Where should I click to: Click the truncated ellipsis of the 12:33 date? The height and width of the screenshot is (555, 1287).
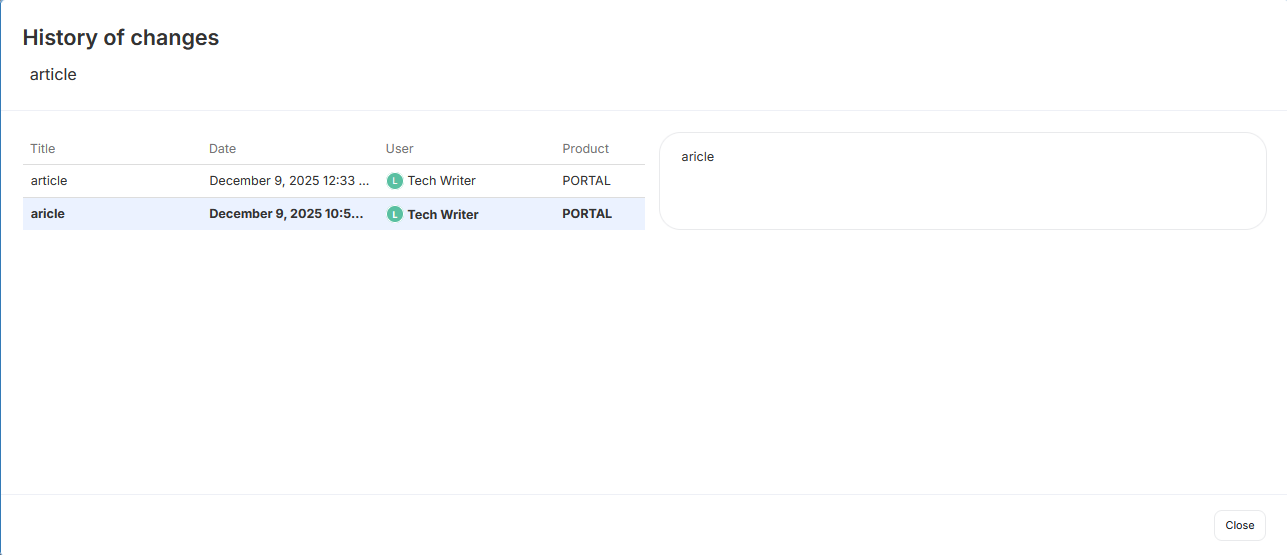pyautogui.click(x=364, y=182)
